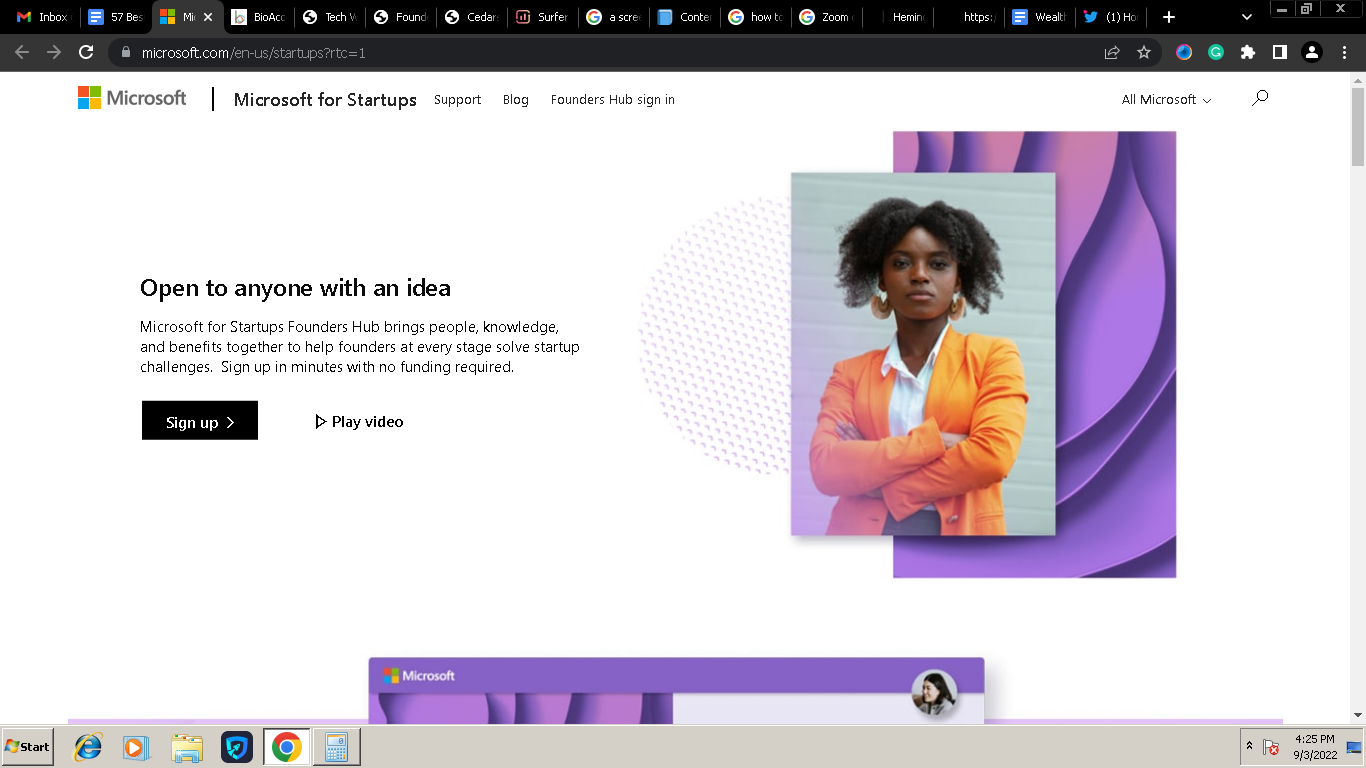This screenshot has height=768, width=1366.
Task: Go back using the browser back arrow
Action: click(x=22, y=52)
